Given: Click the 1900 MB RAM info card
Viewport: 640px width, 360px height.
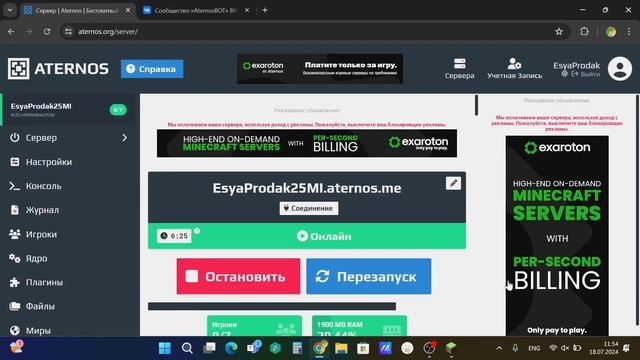Looking at the screenshot, I should 359,326.
